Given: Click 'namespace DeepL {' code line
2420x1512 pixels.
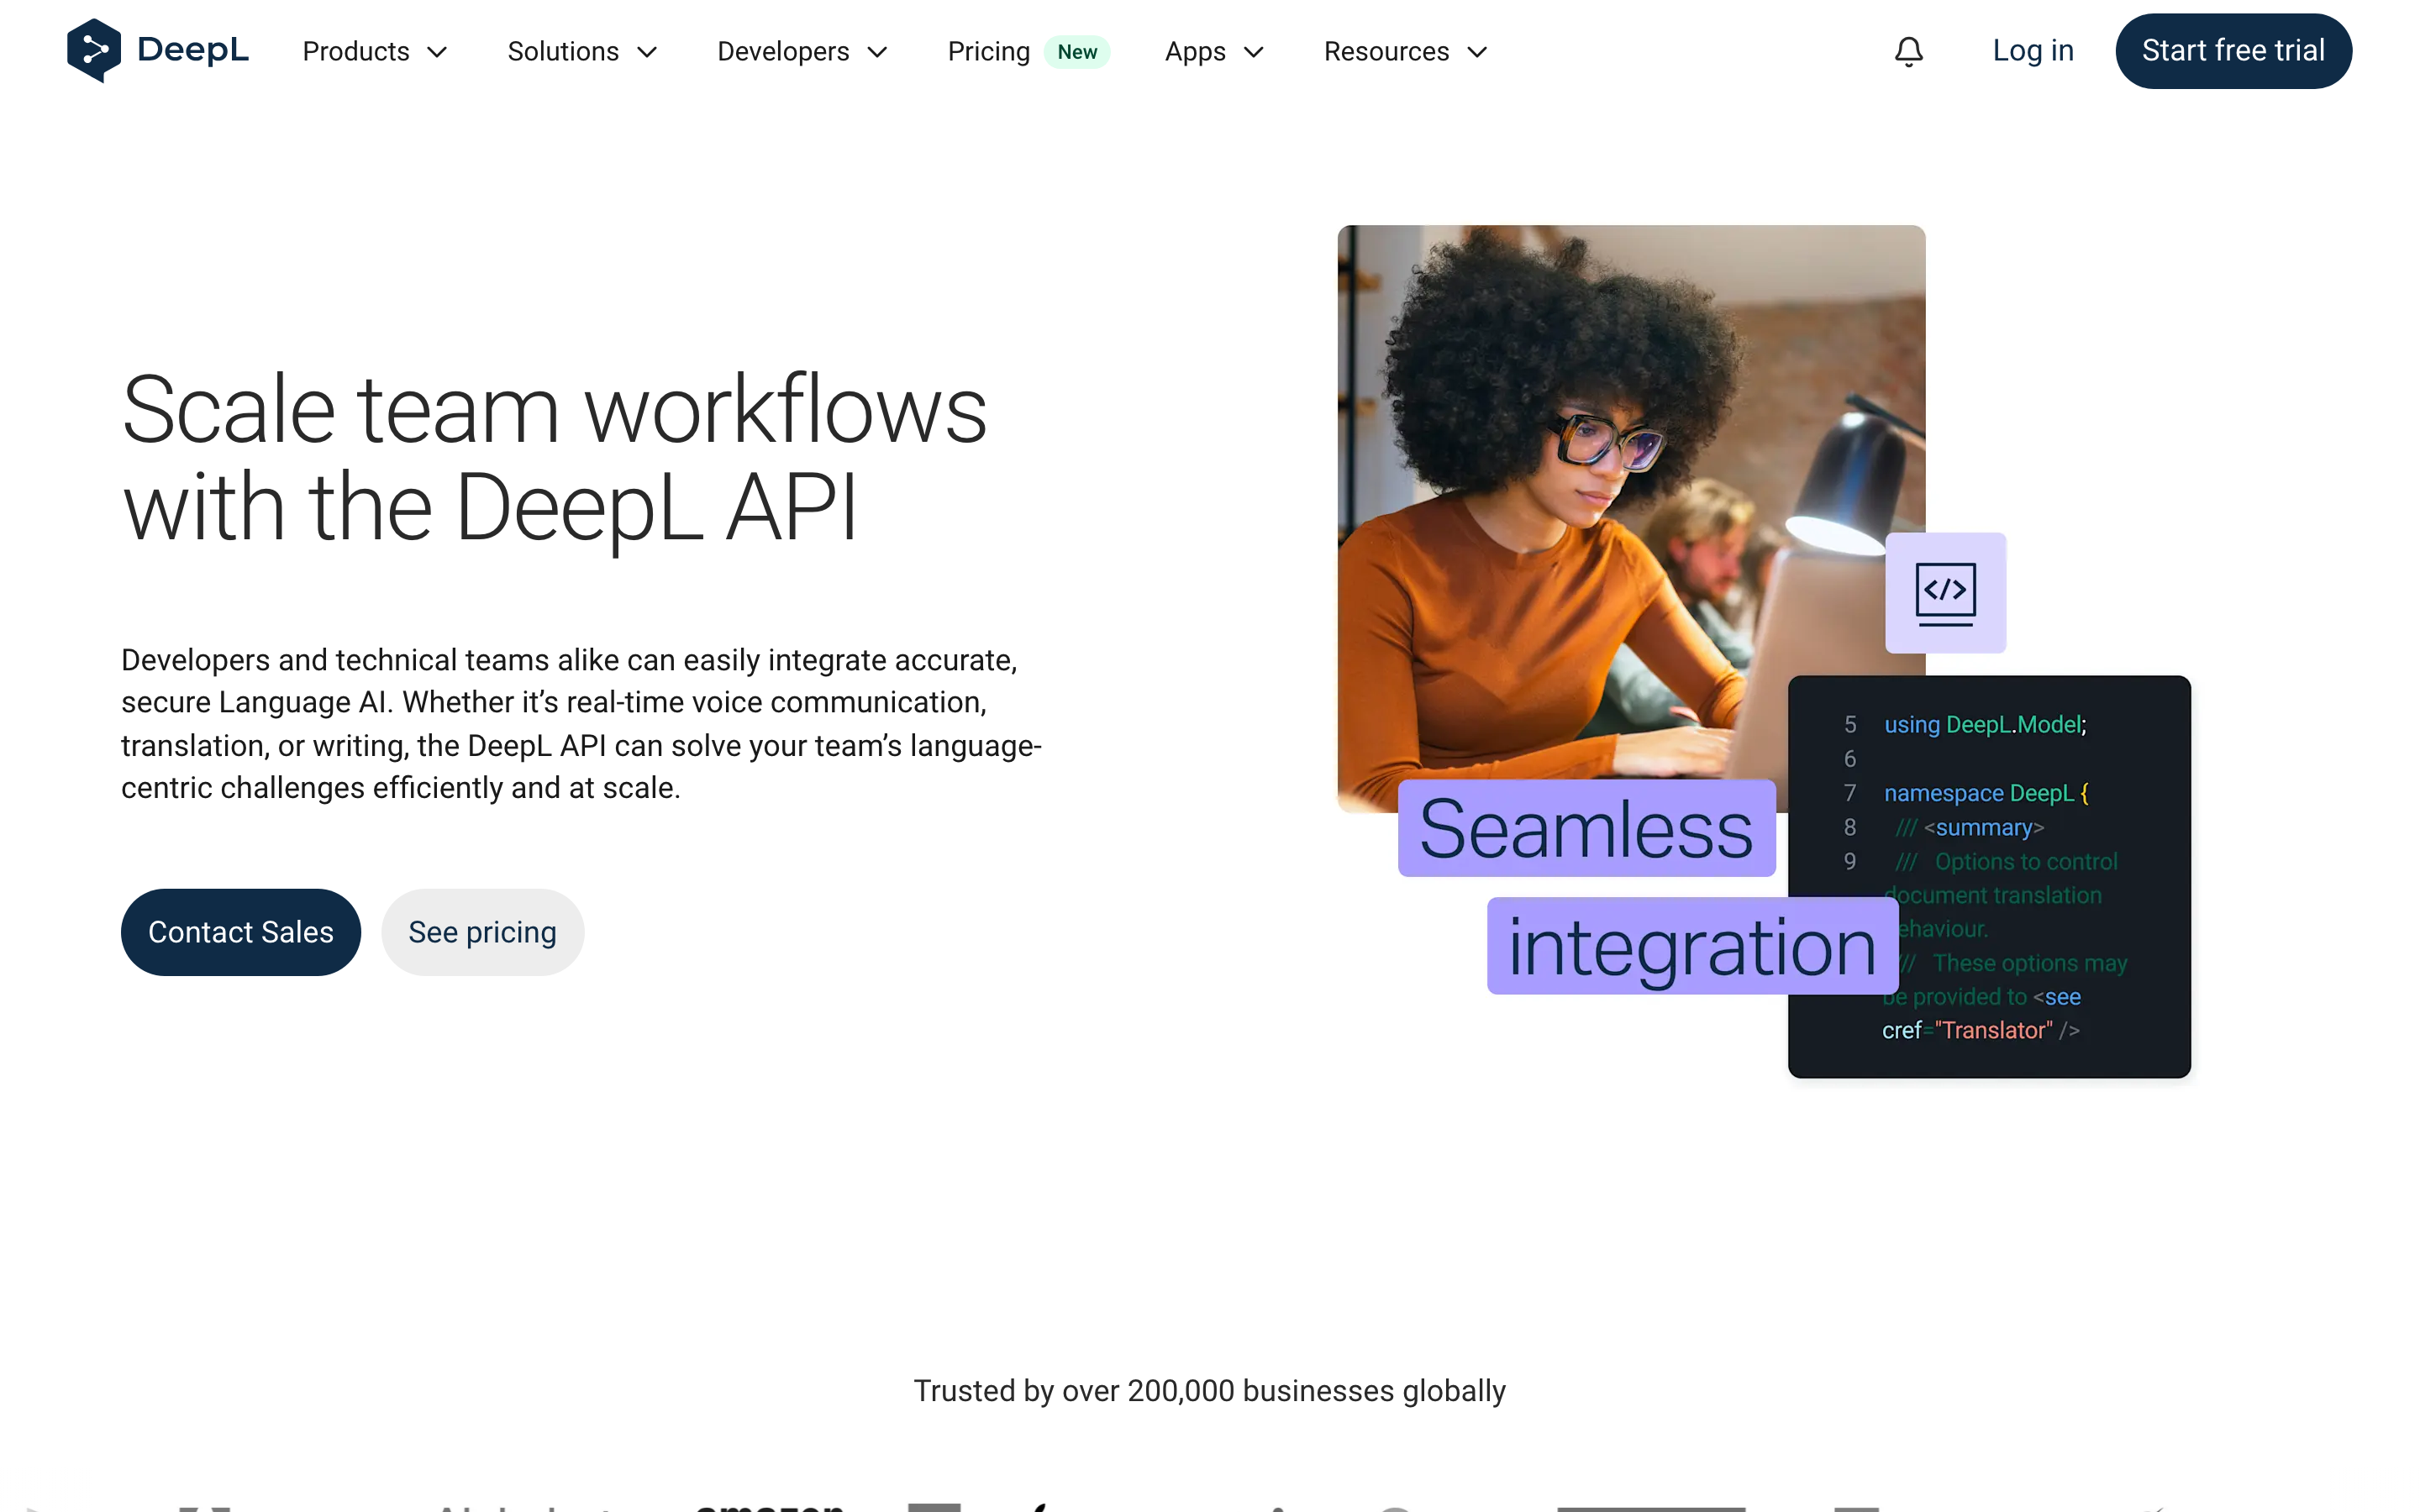Looking at the screenshot, I should point(1986,793).
